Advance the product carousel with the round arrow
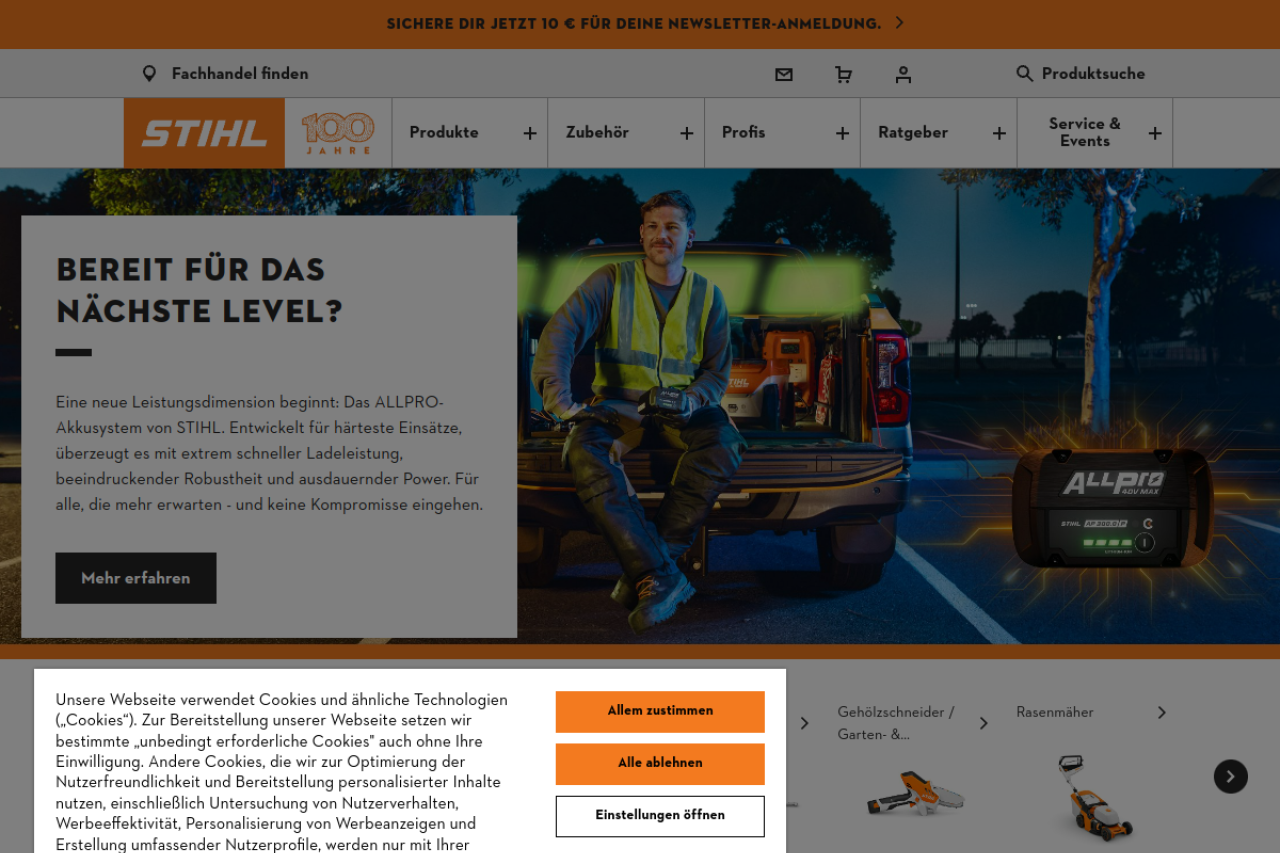 click(1231, 776)
